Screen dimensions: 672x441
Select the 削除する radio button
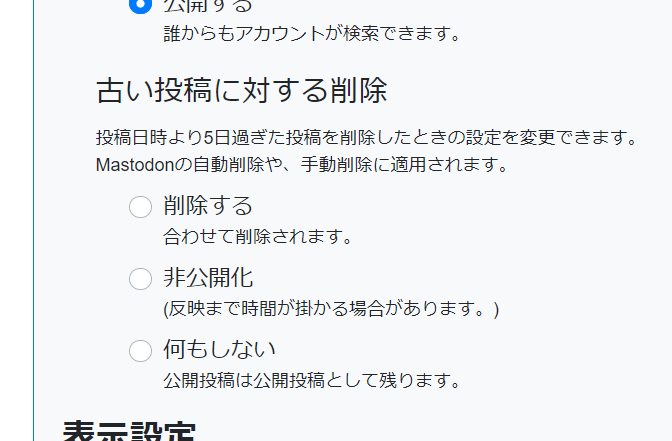[x=141, y=207]
